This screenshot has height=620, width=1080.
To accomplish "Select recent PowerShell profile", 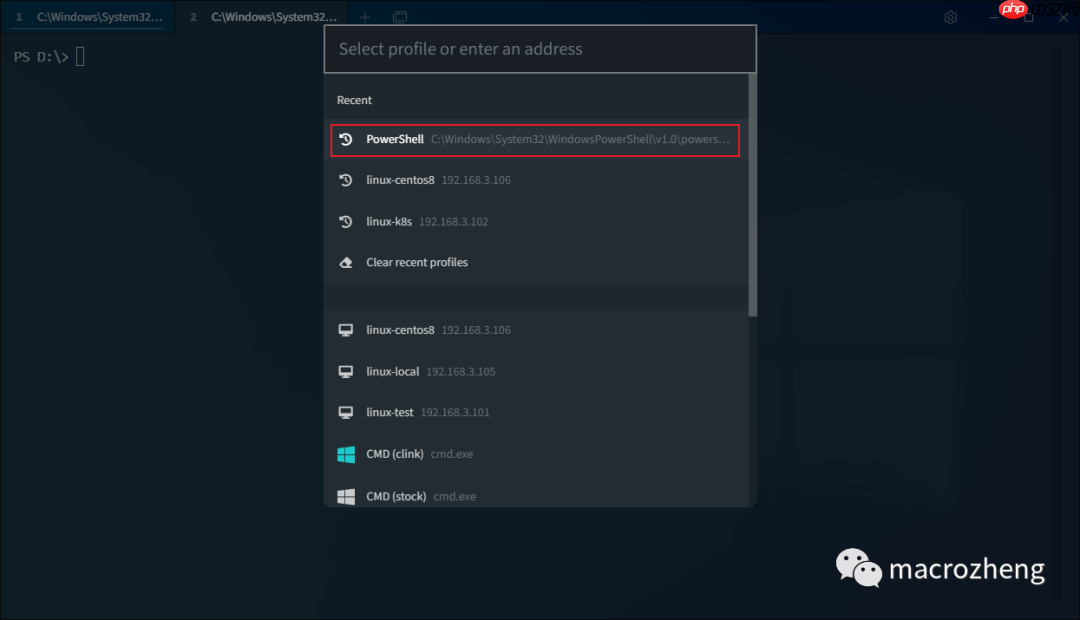I will (x=535, y=140).
